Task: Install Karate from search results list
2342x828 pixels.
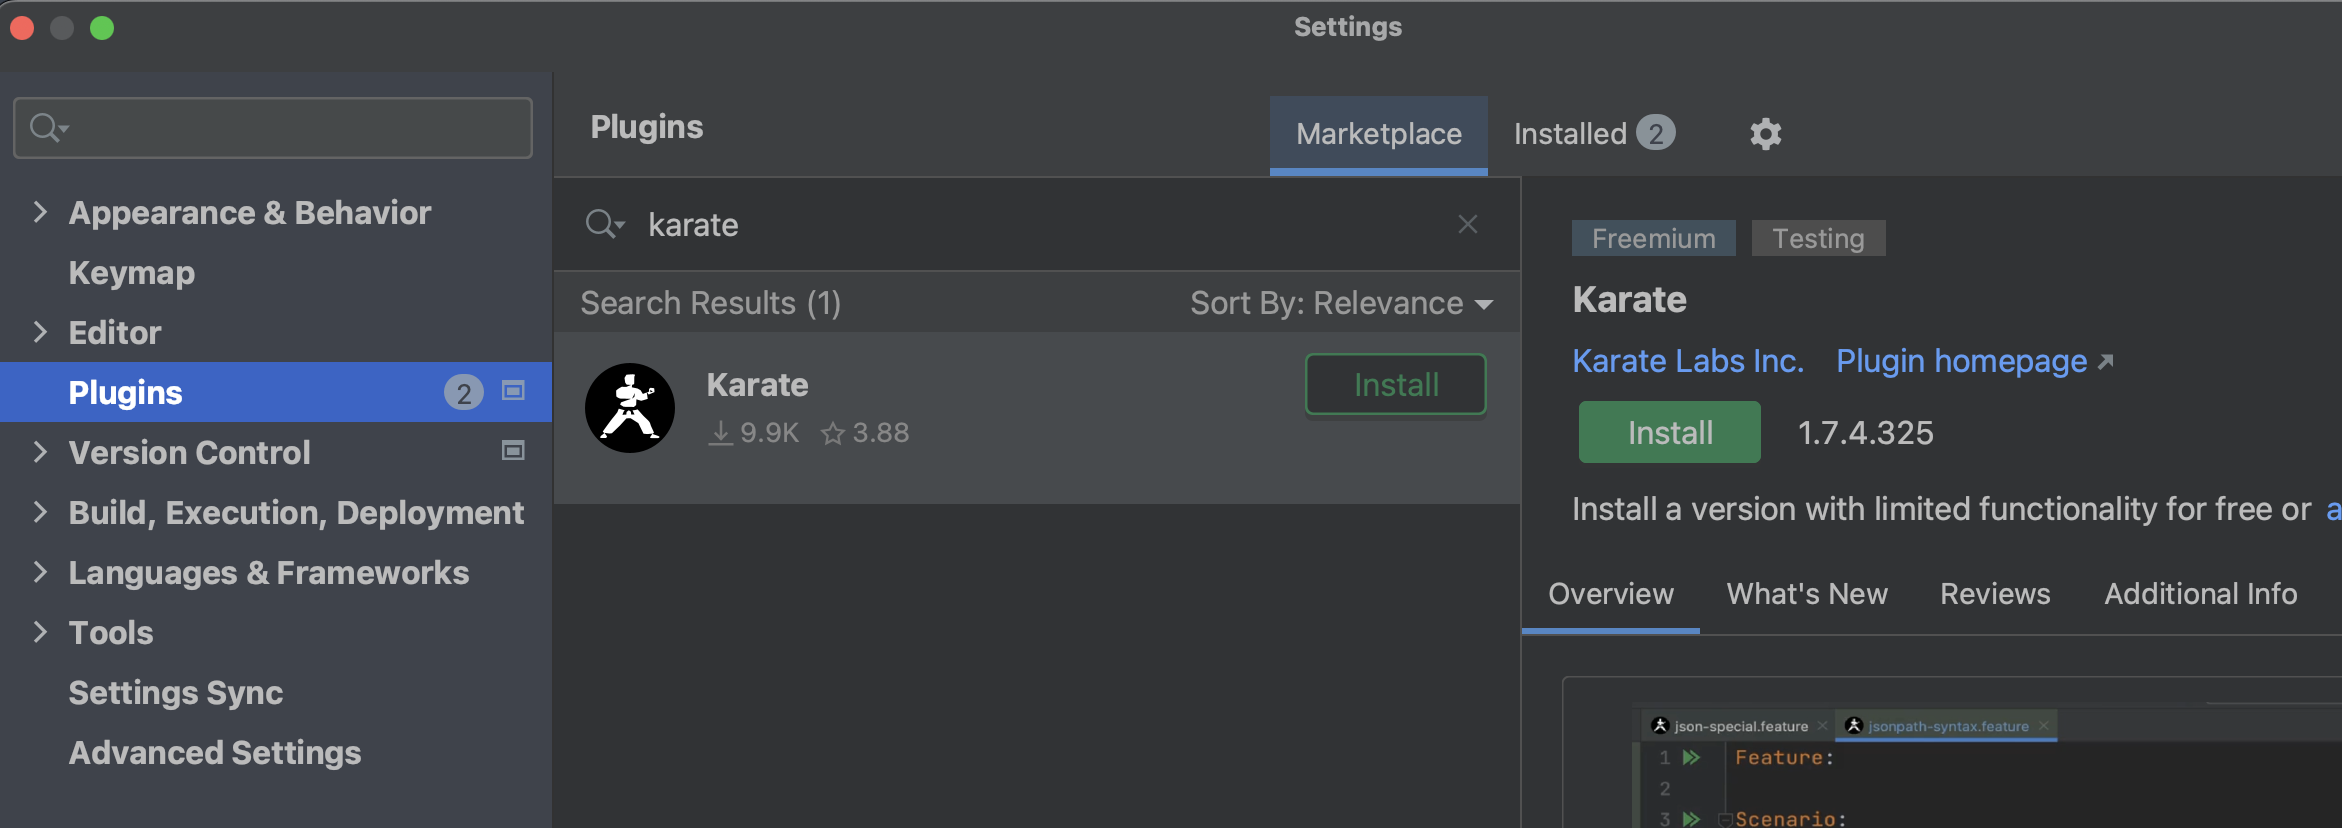Action: (x=1396, y=384)
